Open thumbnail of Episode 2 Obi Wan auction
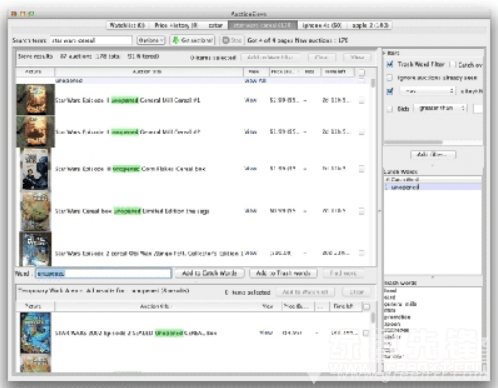498x388 pixels. pyautogui.click(x=35, y=249)
